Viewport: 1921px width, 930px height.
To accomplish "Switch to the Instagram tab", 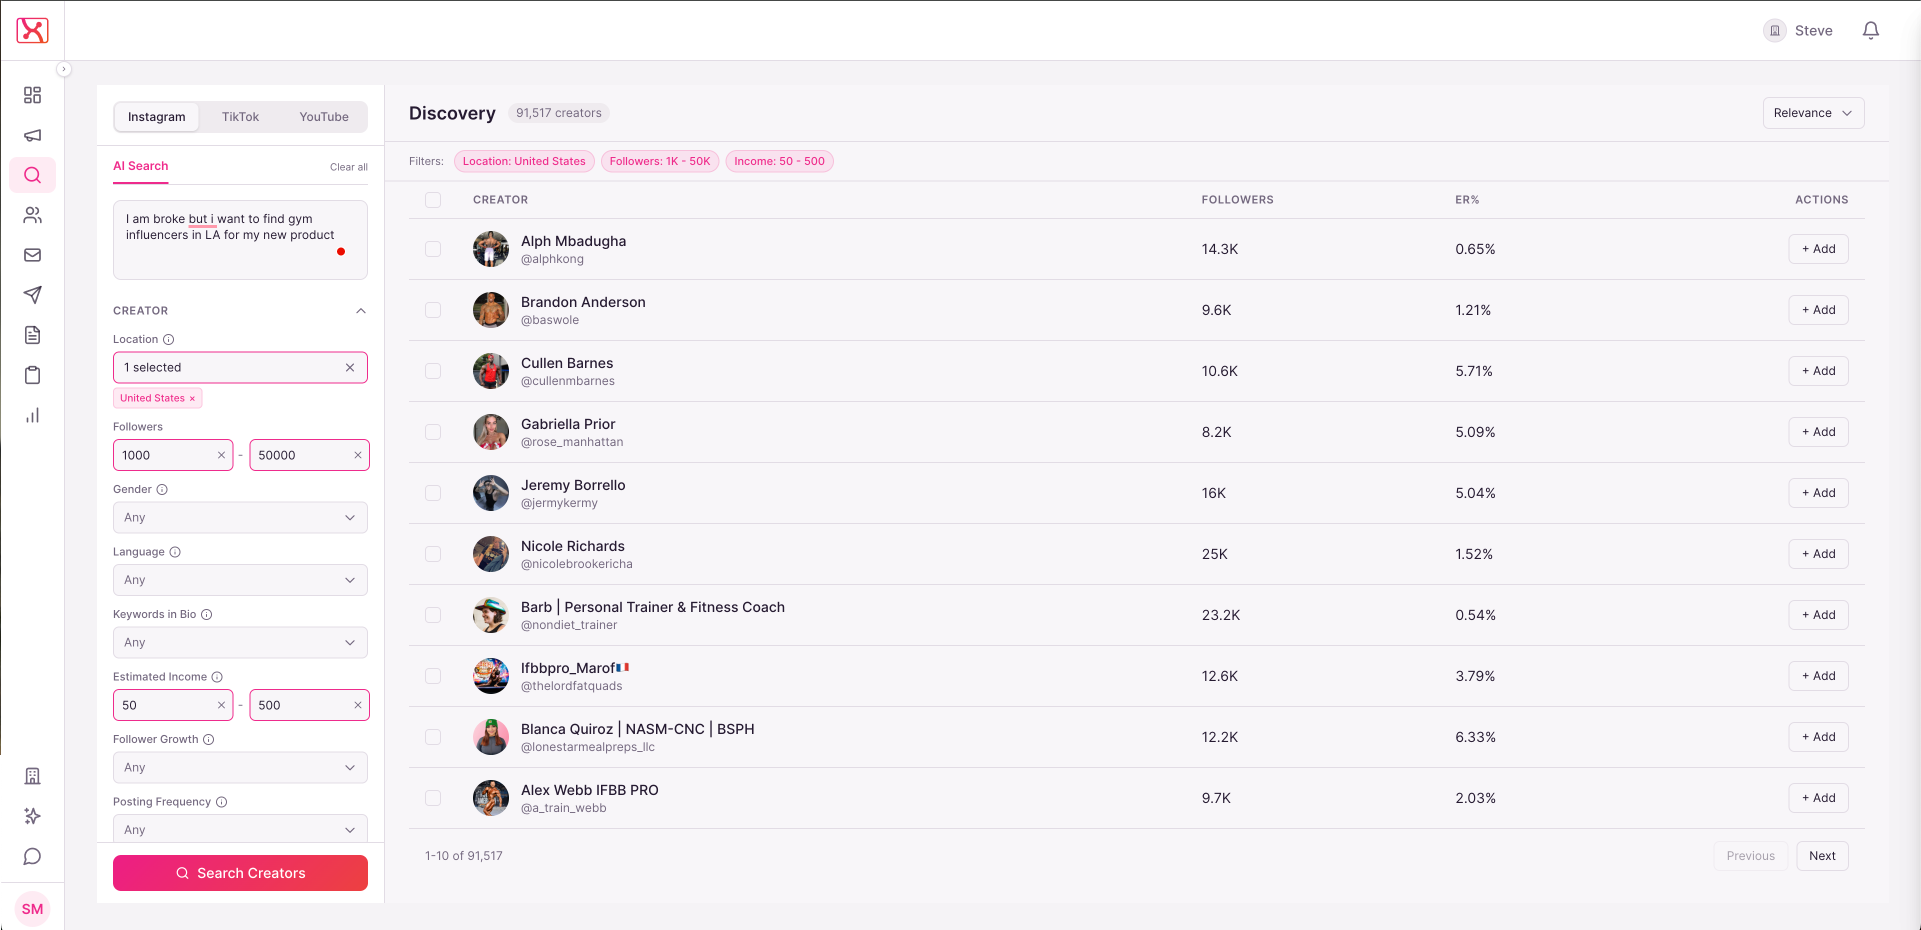I will click(157, 117).
